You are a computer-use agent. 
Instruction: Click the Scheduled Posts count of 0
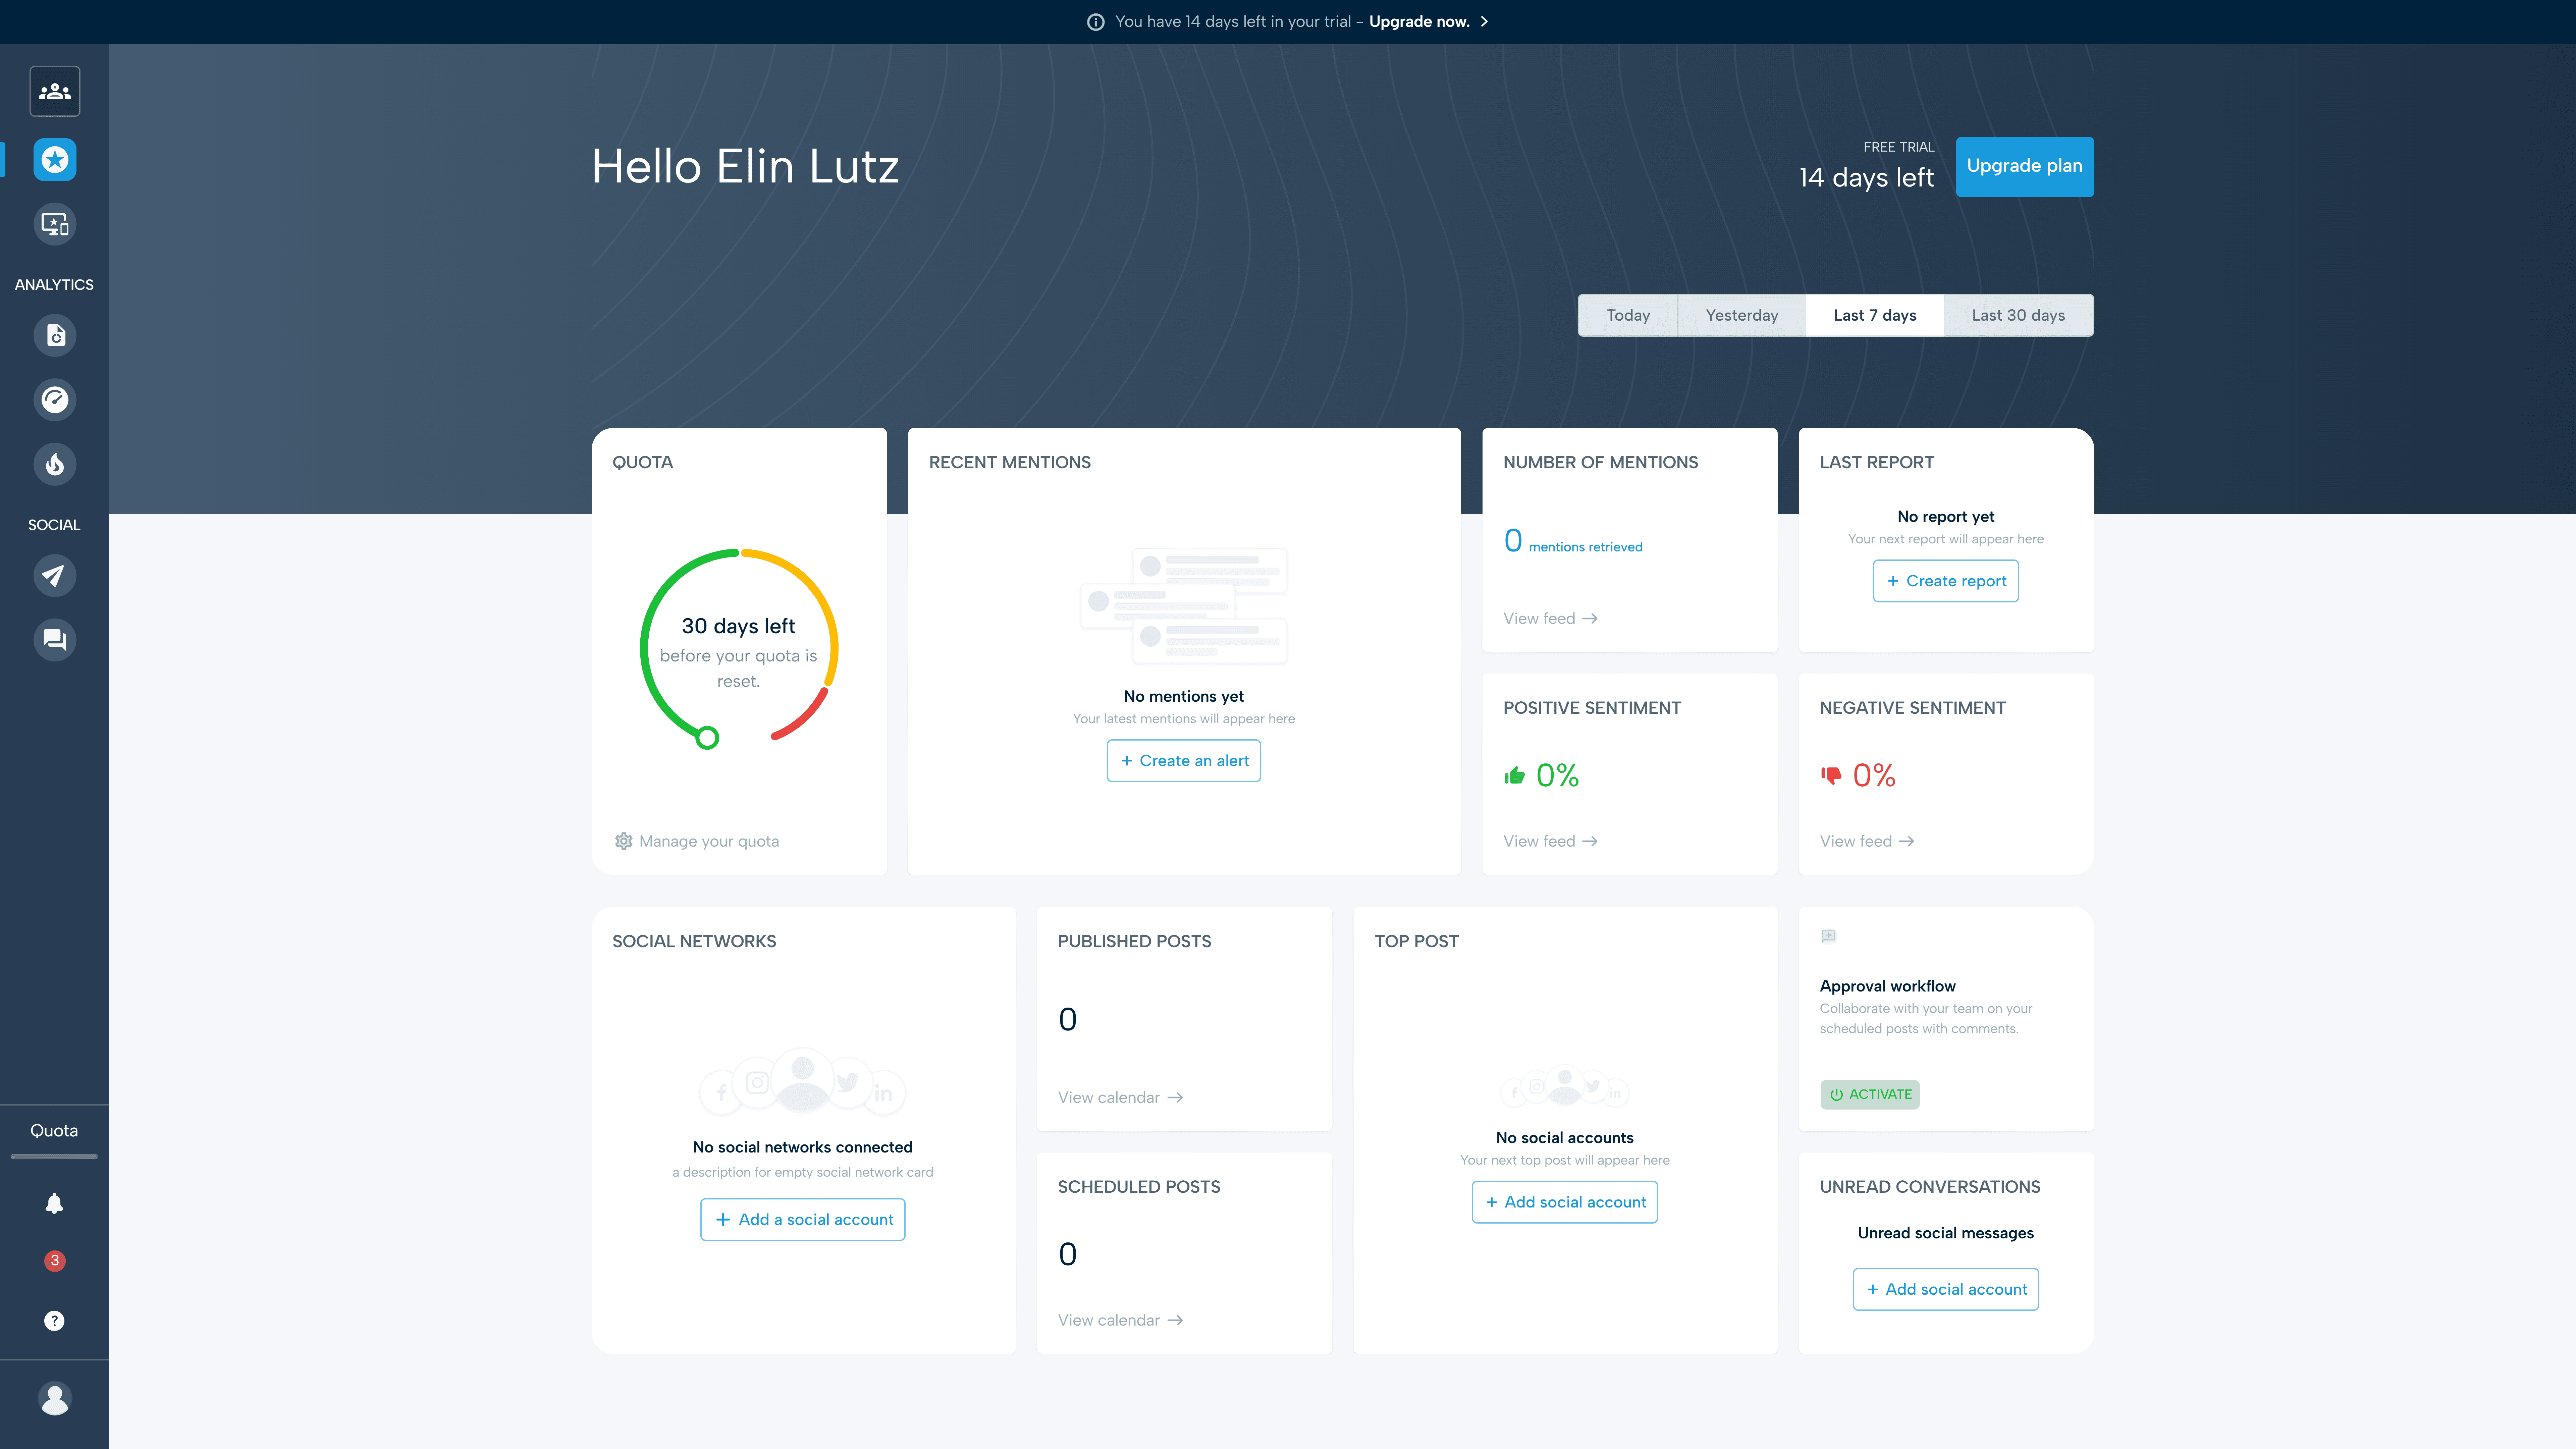[x=1068, y=1254]
